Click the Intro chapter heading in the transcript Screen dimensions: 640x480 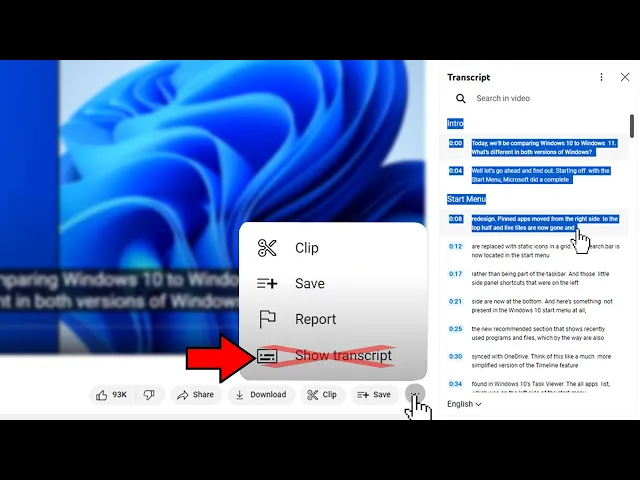[x=455, y=124]
